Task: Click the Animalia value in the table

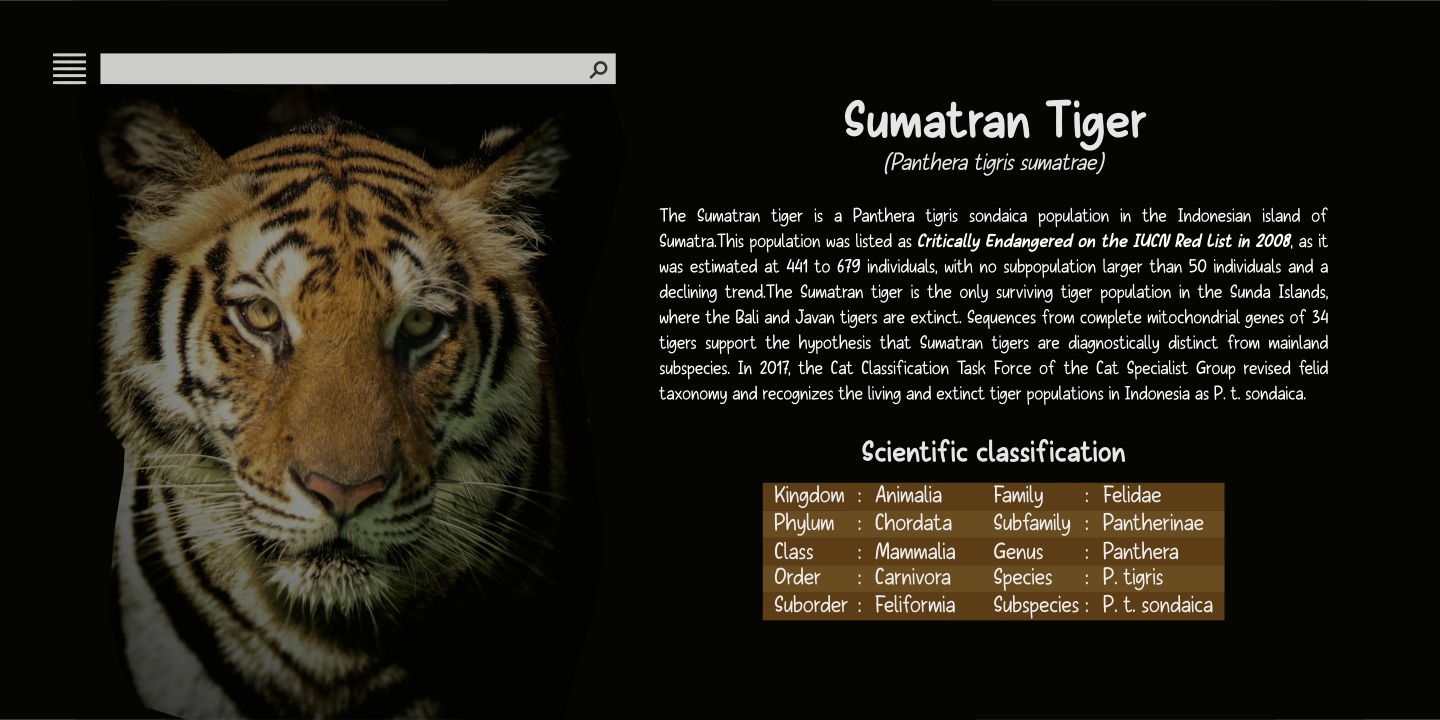Action: tap(908, 496)
